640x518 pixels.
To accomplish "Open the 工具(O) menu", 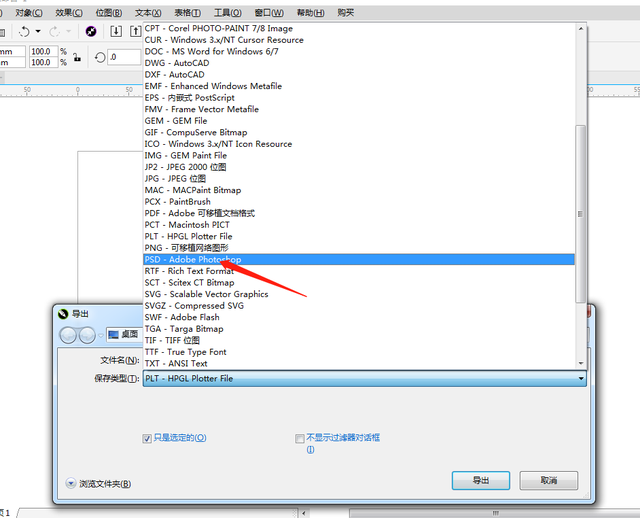I will (x=228, y=13).
